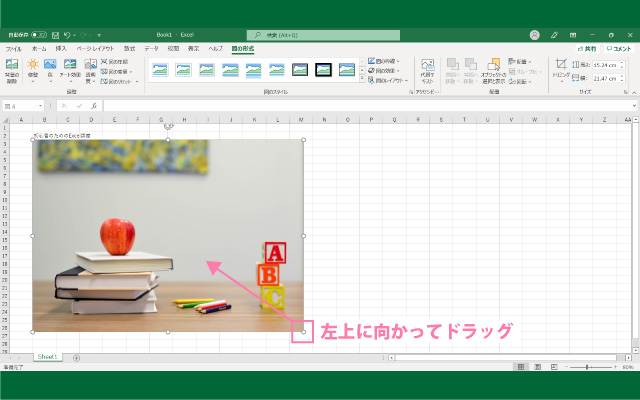Increase the height value using the spinner up arrow
The image size is (640, 400).
[x=622, y=63]
